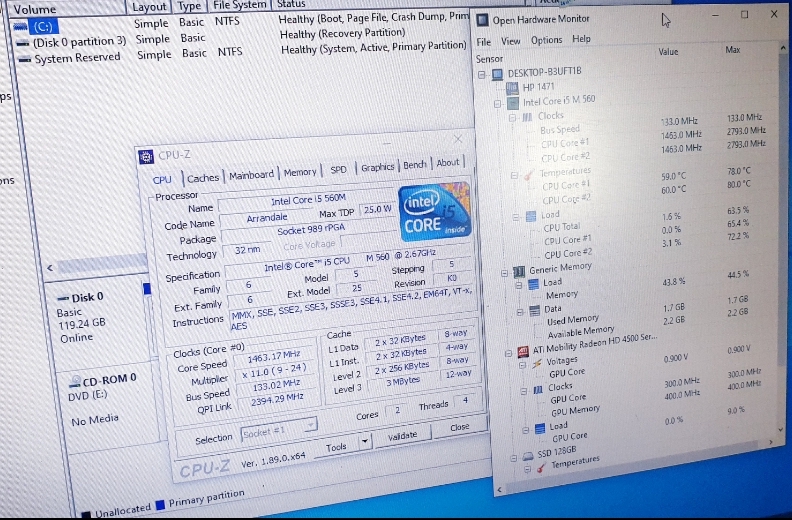792x520 pixels.
Task: Open the Socket #1 selection dropdown
Action: (x=310, y=425)
